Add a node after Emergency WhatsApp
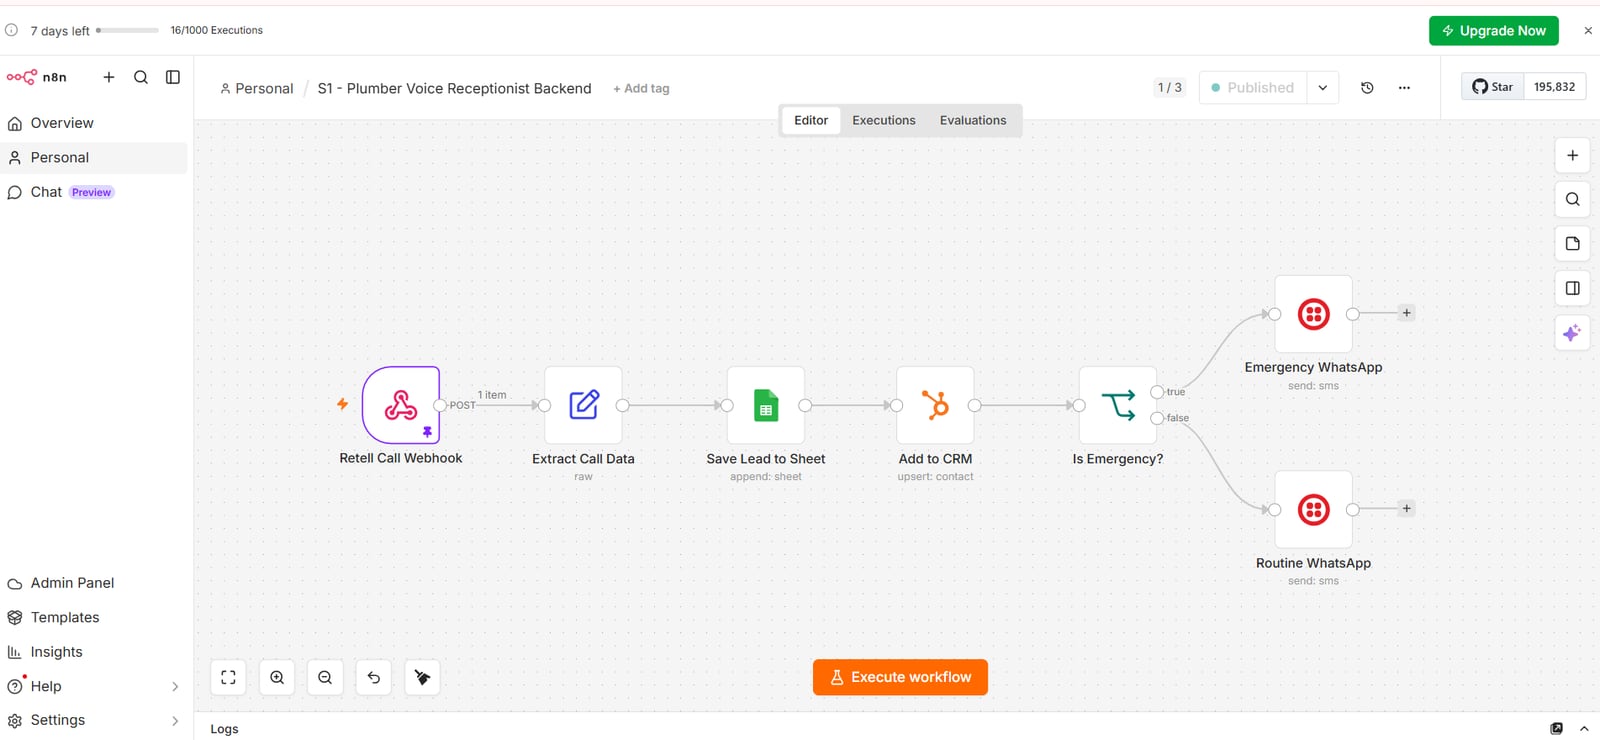 pyautogui.click(x=1406, y=313)
